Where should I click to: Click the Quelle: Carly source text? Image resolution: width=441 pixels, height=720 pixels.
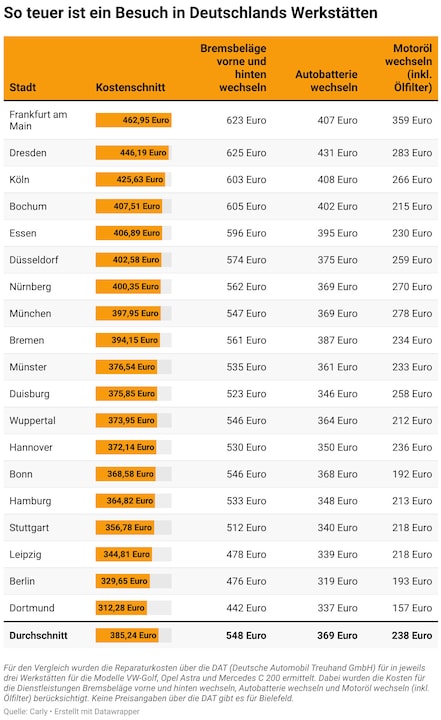(25, 711)
